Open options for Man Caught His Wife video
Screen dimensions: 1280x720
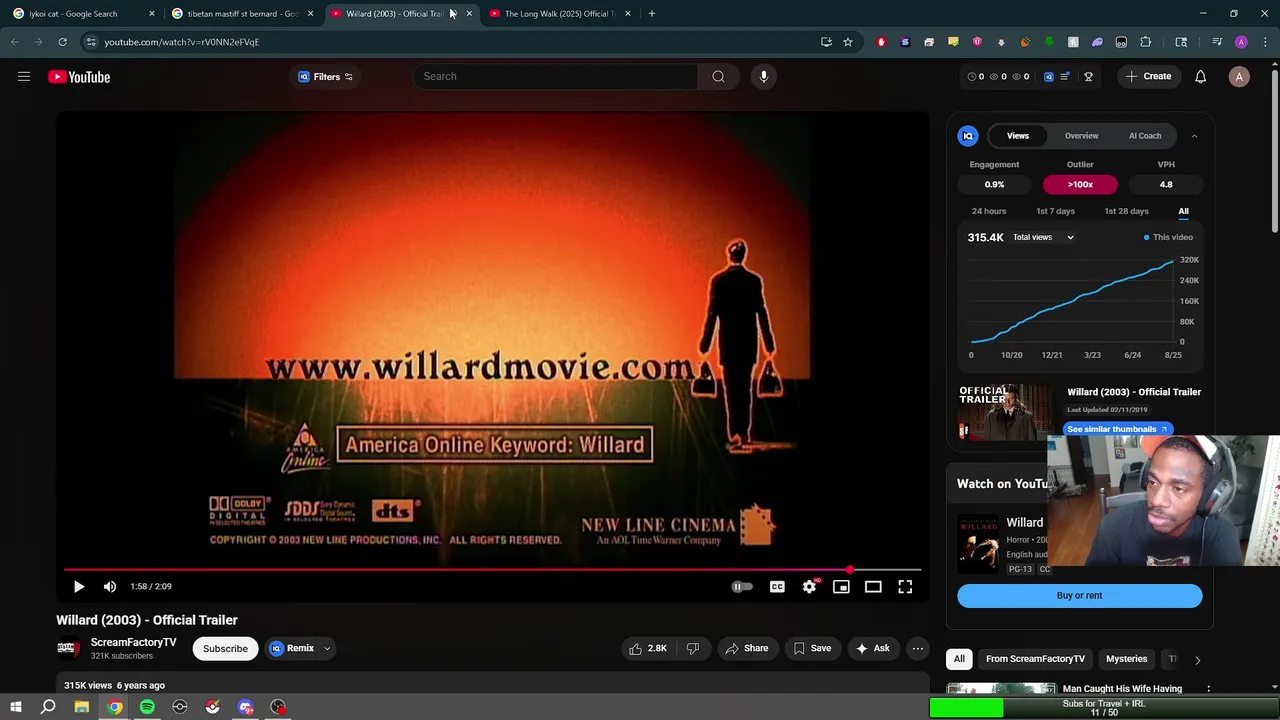click(1208, 689)
